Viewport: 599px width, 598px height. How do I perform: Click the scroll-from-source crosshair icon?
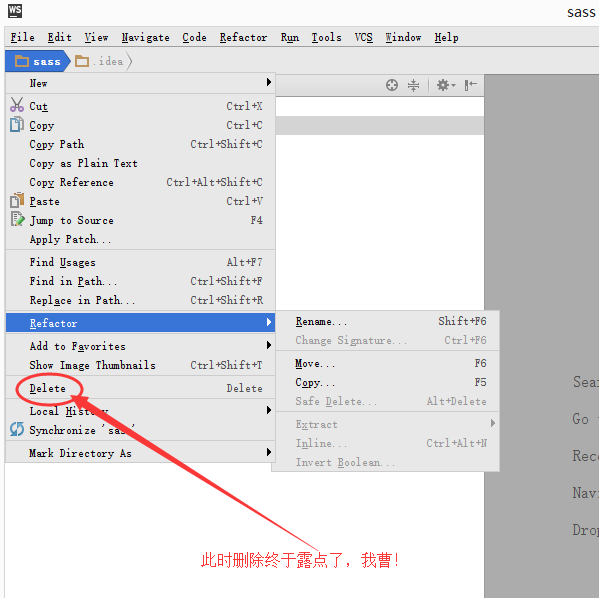point(392,85)
